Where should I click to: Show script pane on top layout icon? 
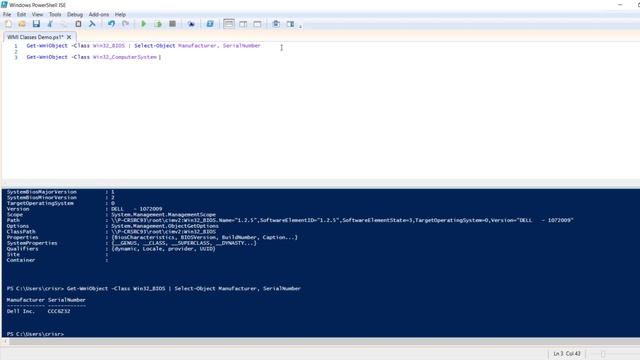pyautogui.click(x=229, y=24)
